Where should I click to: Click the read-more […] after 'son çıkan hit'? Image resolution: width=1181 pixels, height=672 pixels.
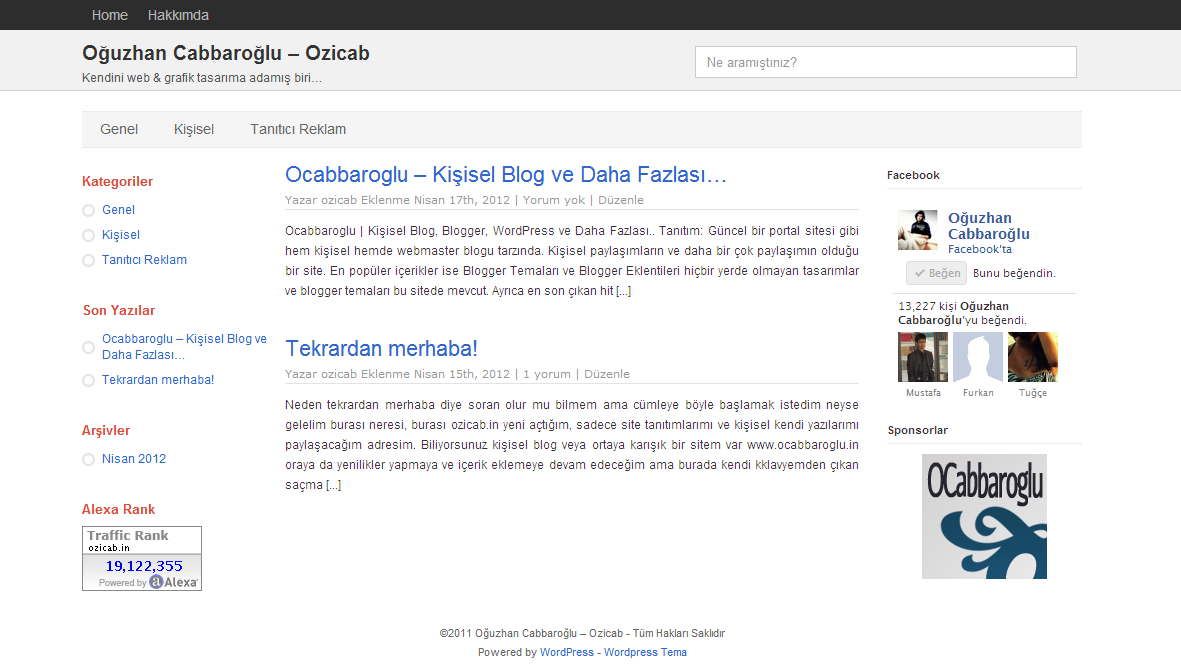[x=624, y=291]
